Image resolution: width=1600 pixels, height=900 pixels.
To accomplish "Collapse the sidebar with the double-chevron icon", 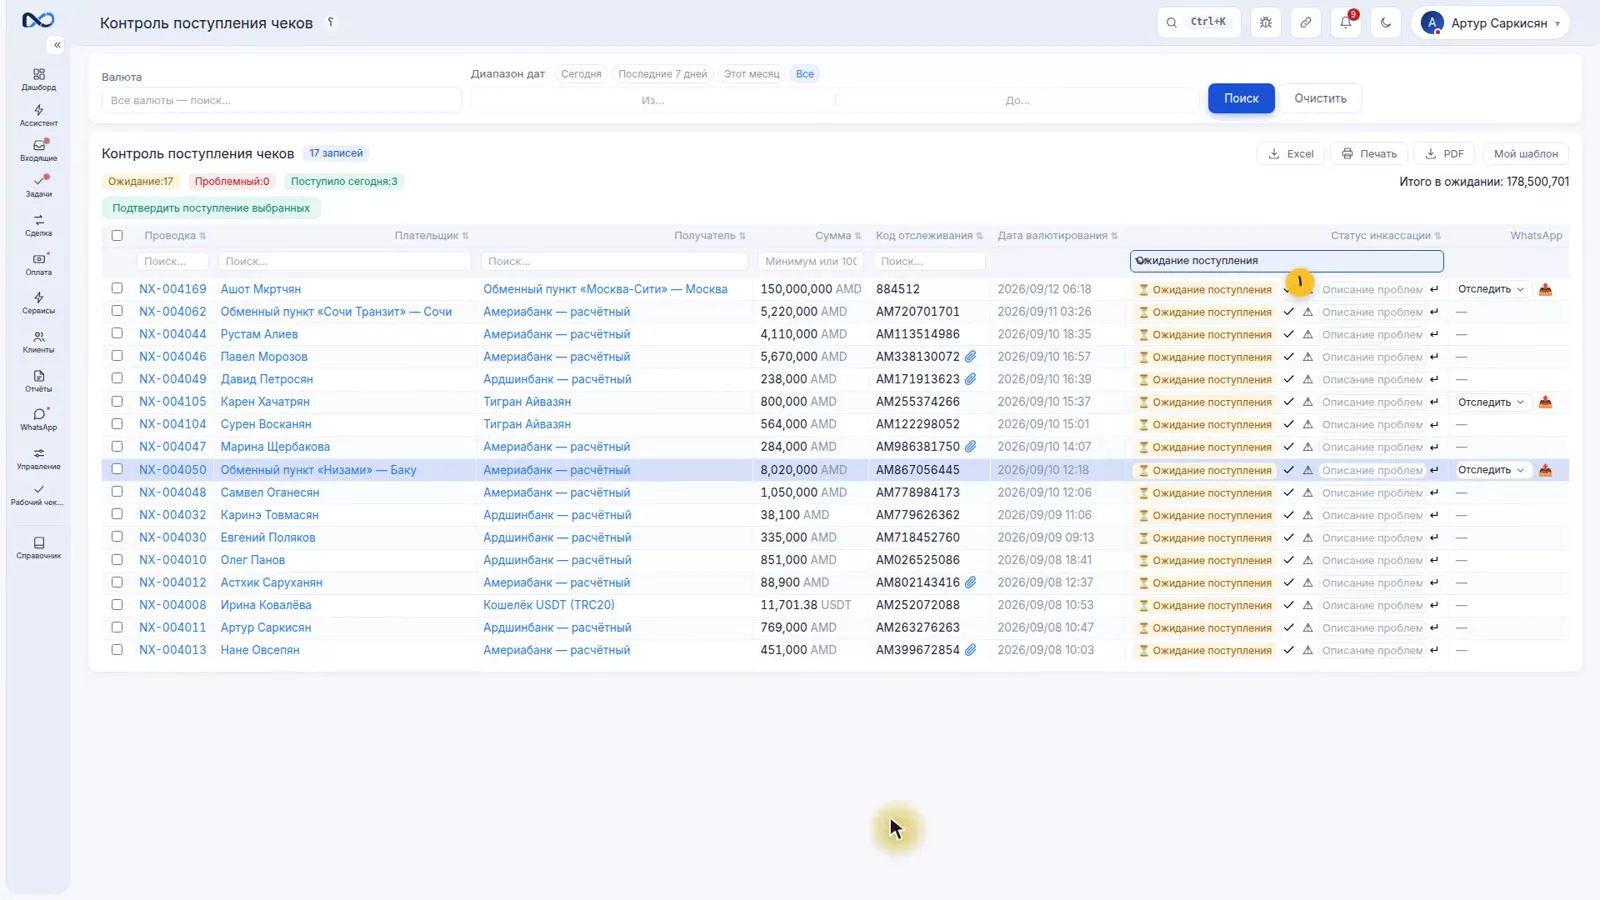I will [57, 45].
